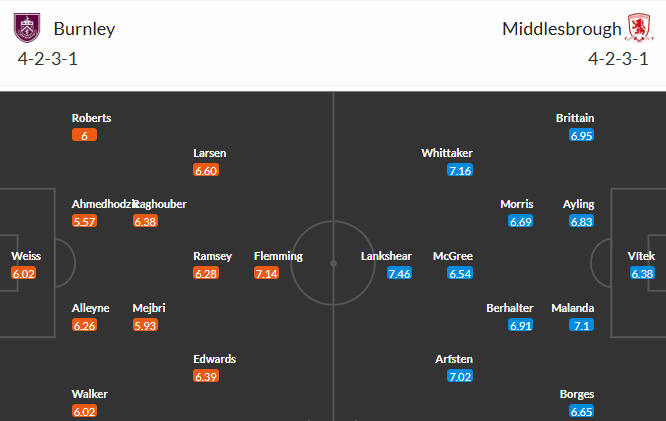Click player name McGree
The width and height of the screenshot is (666, 421).
(453, 256)
